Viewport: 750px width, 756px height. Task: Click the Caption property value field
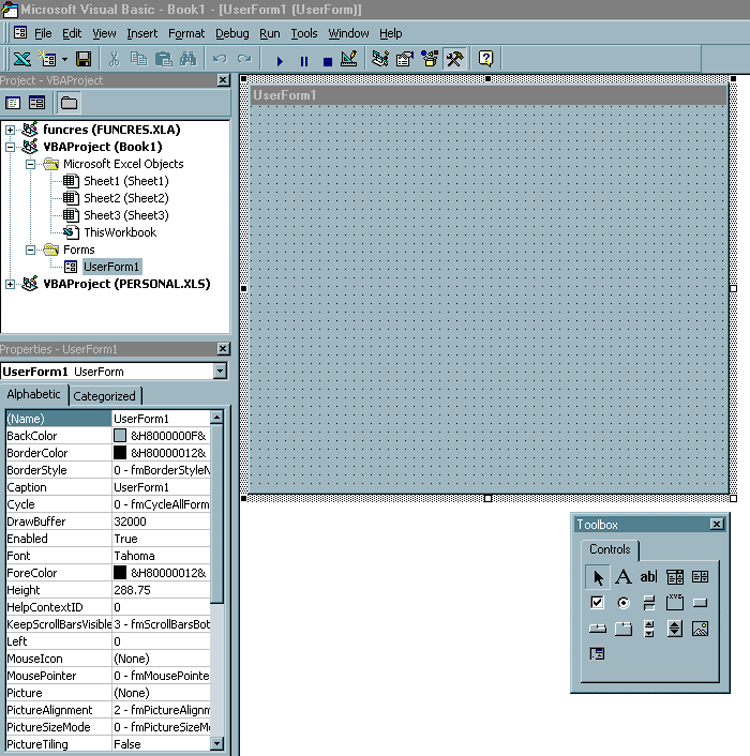point(161,487)
